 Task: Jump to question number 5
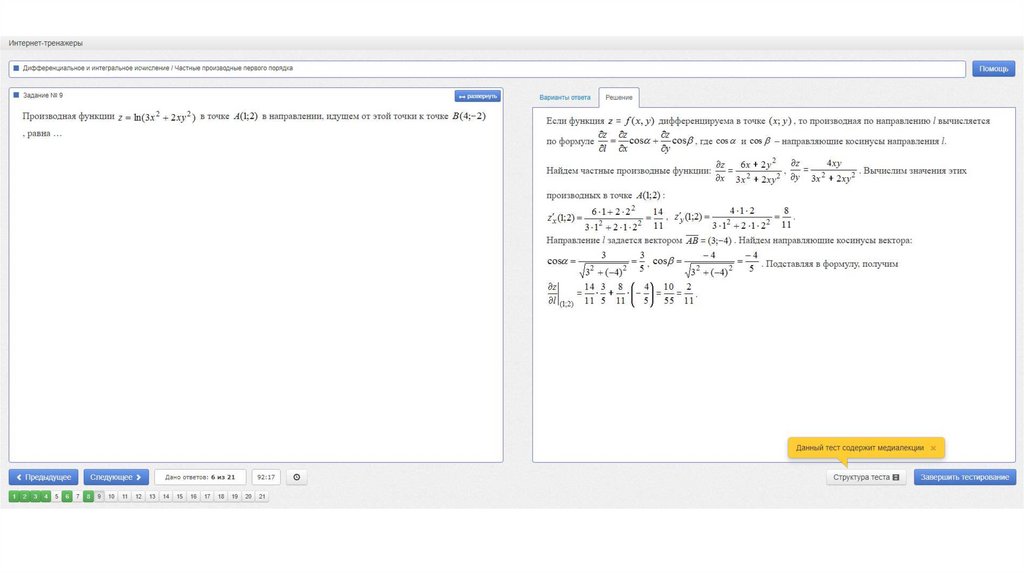click(56, 496)
